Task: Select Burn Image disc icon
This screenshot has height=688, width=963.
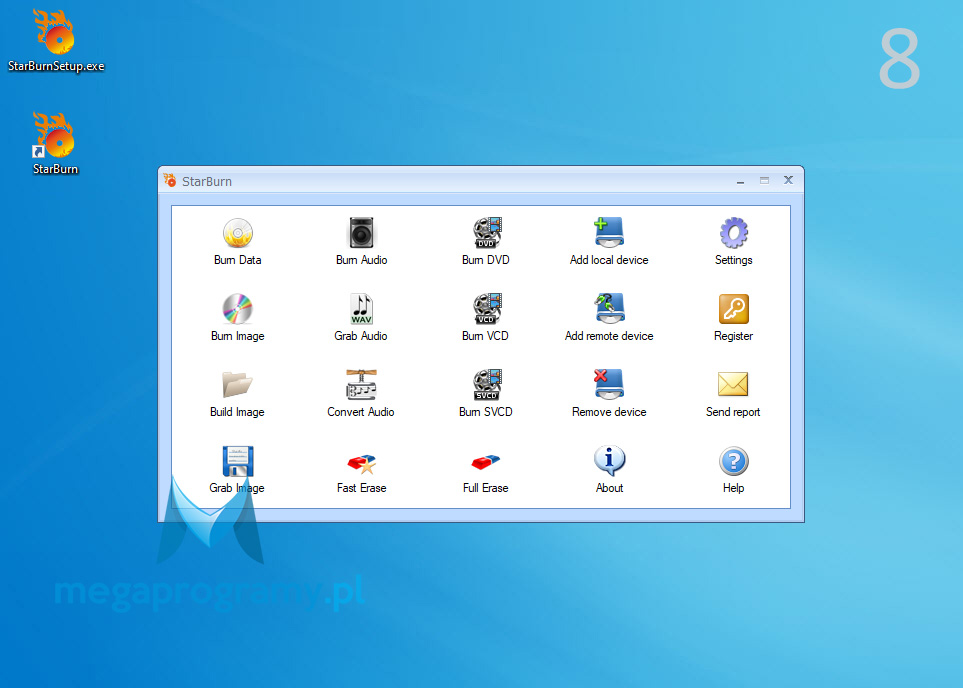Action: (238, 309)
